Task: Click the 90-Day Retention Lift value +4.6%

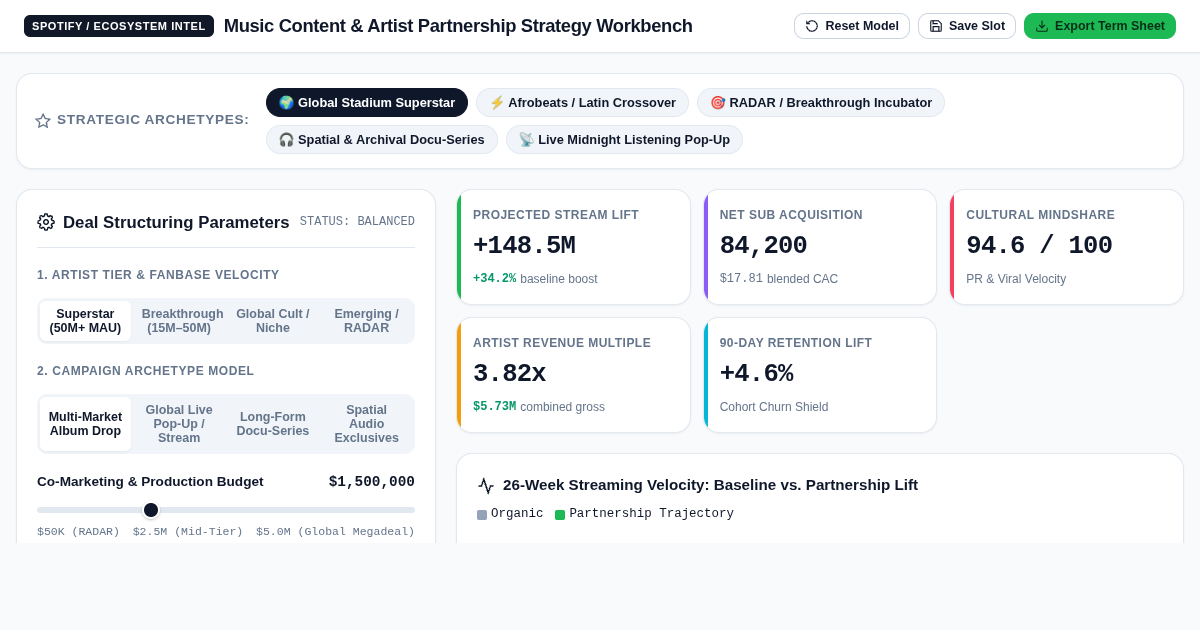Action: (756, 374)
